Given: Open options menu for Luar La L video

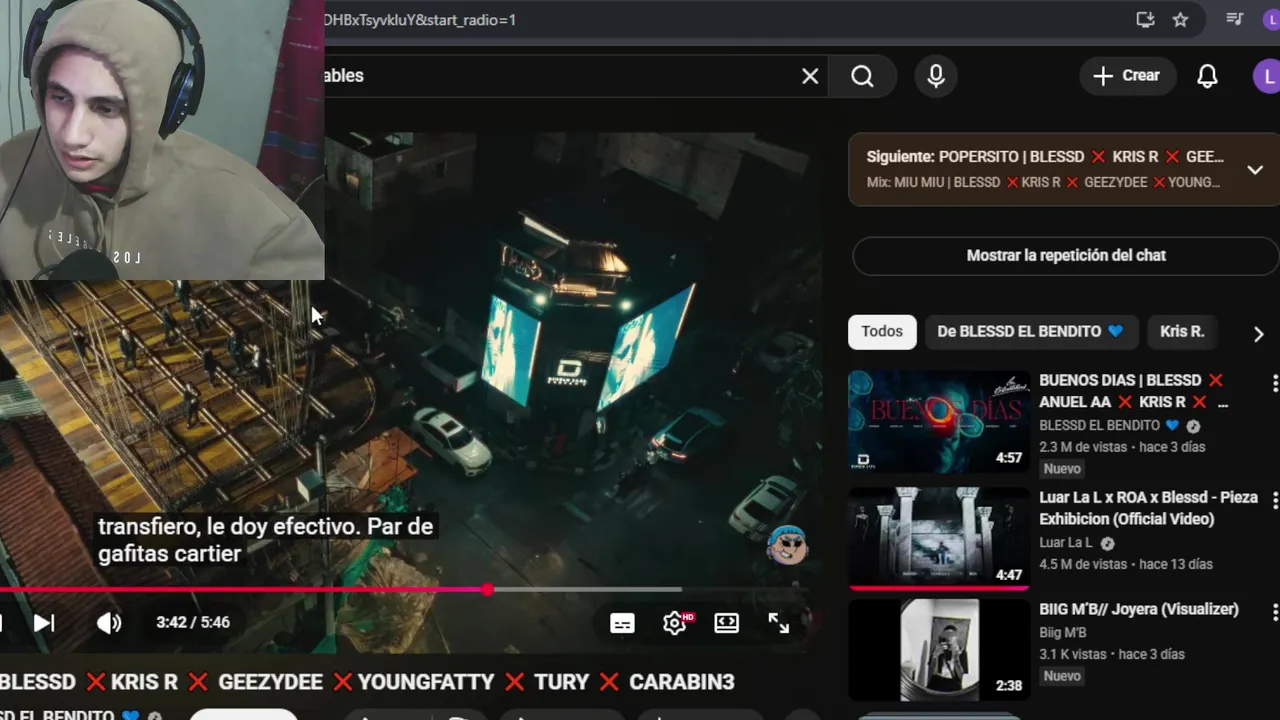Looking at the screenshot, I should [1274, 499].
